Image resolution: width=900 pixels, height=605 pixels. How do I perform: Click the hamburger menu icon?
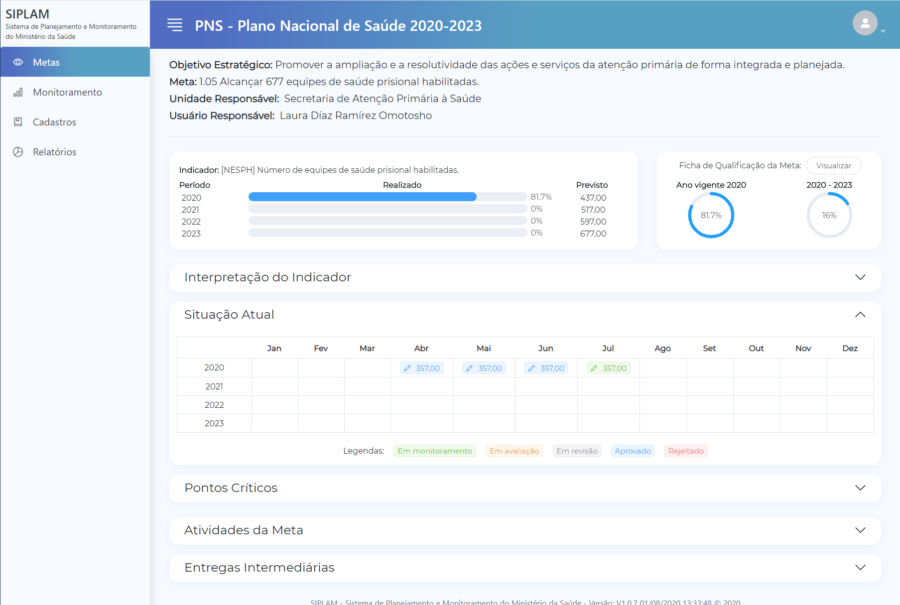click(x=175, y=24)
